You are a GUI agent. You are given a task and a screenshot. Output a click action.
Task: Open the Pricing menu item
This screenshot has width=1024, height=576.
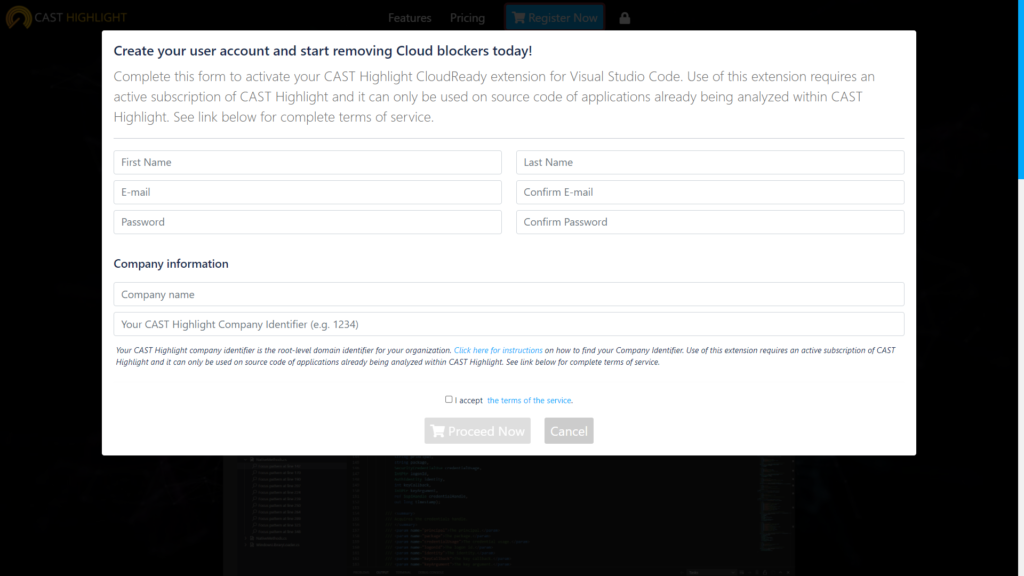click(x=466, y=17)
